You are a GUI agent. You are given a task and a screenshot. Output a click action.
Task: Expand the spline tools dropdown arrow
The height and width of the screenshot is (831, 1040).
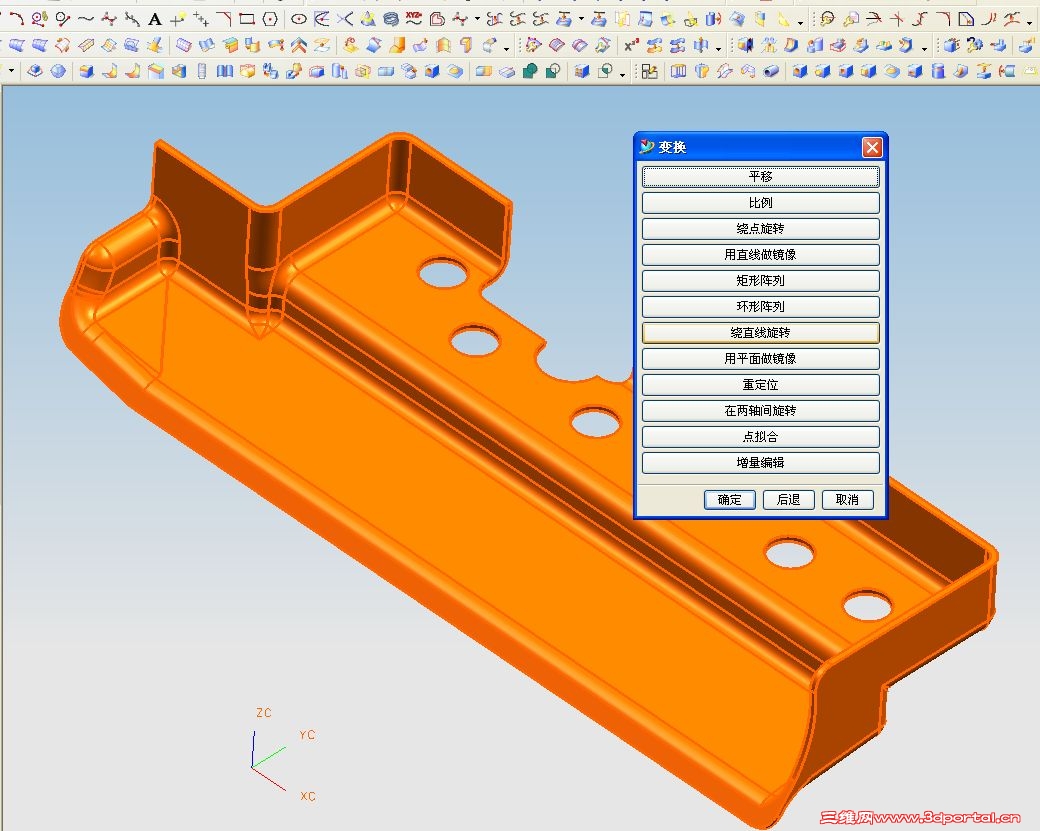click(x=478, y=19)
